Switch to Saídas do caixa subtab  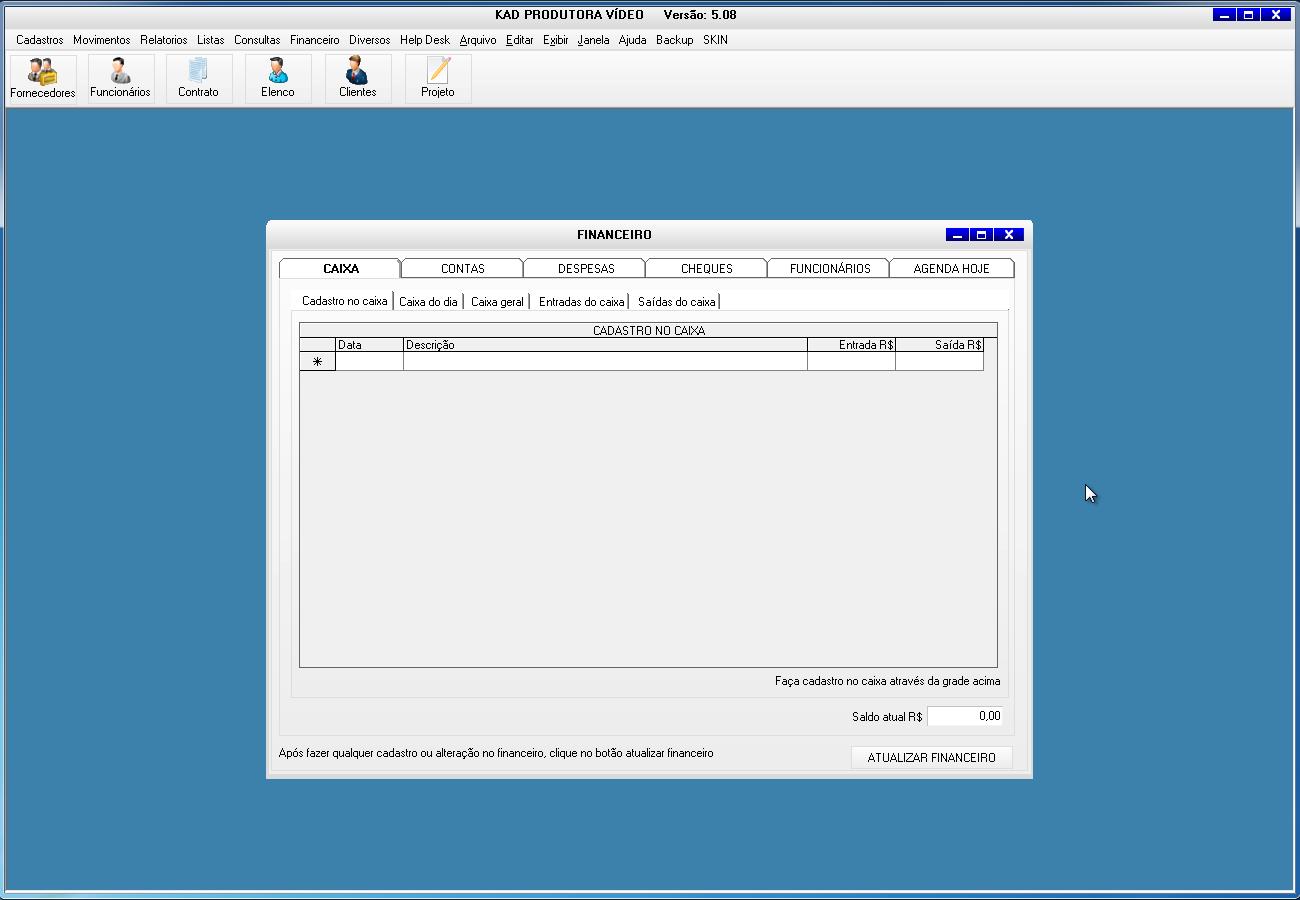[x=677, y=301]
